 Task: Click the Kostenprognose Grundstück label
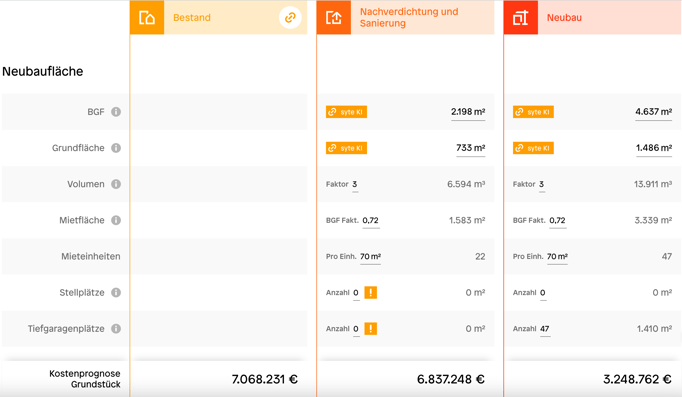coord(85,379)
